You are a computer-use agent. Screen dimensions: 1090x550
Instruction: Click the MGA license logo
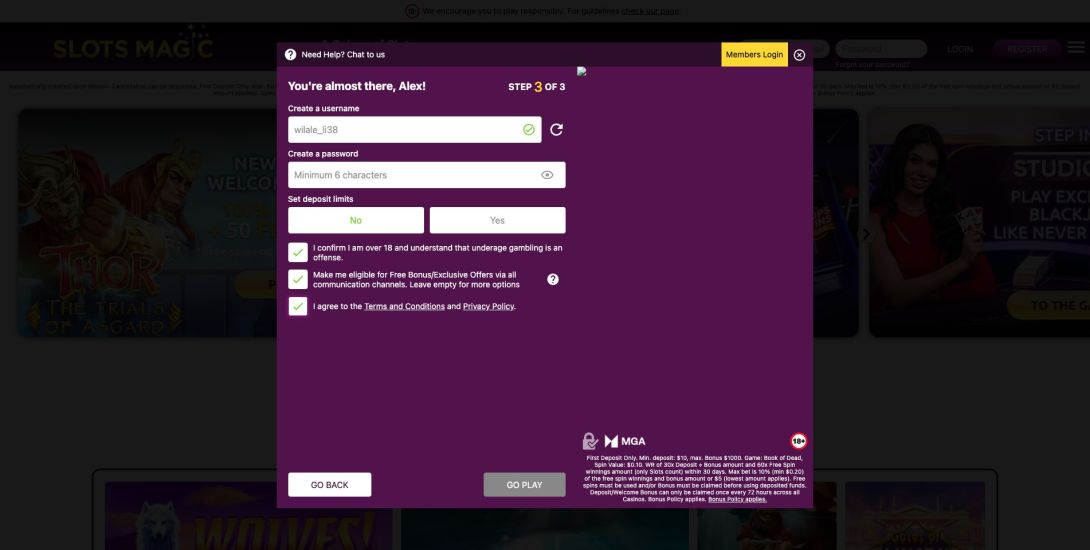coord(625,442)
